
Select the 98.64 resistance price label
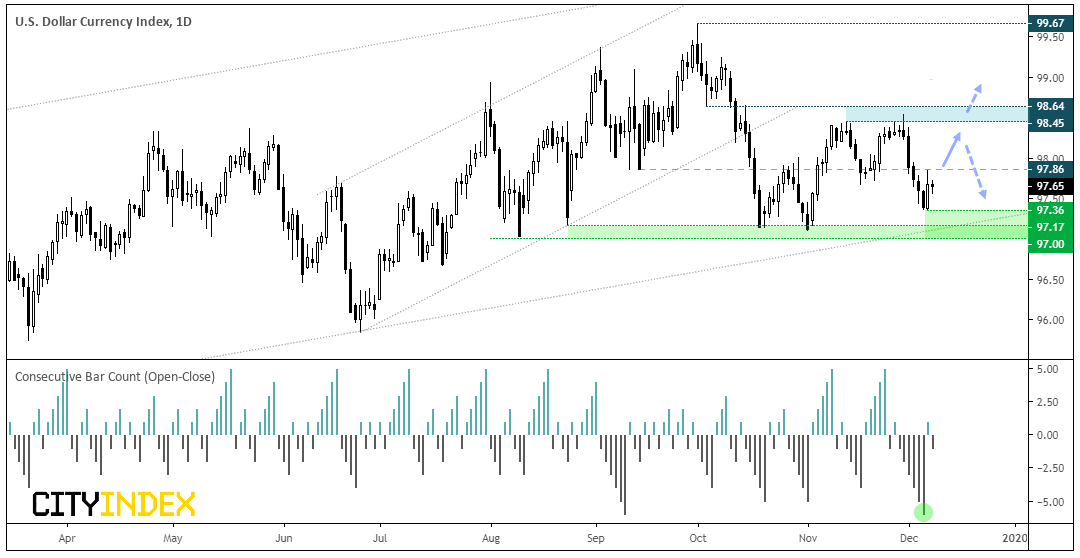click(x=1050, y=106)
